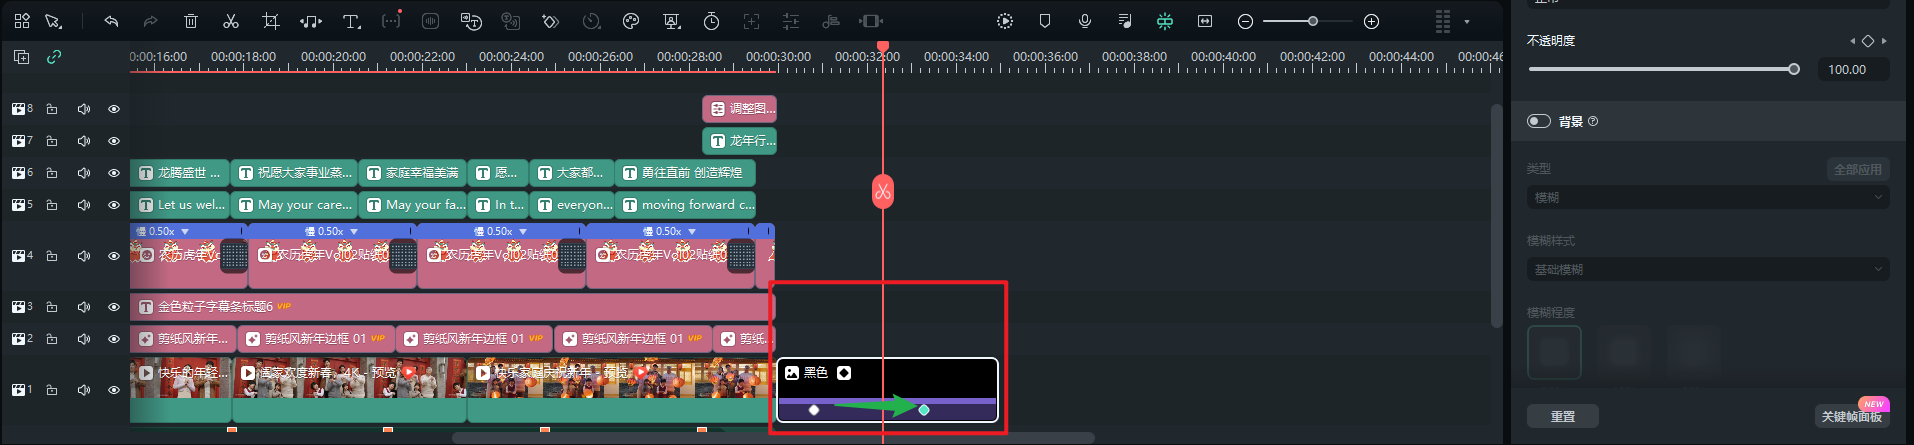This screenshot has height=445, width=1914.
Task: Click the undo arrow
Action: [x=111, y=21]
